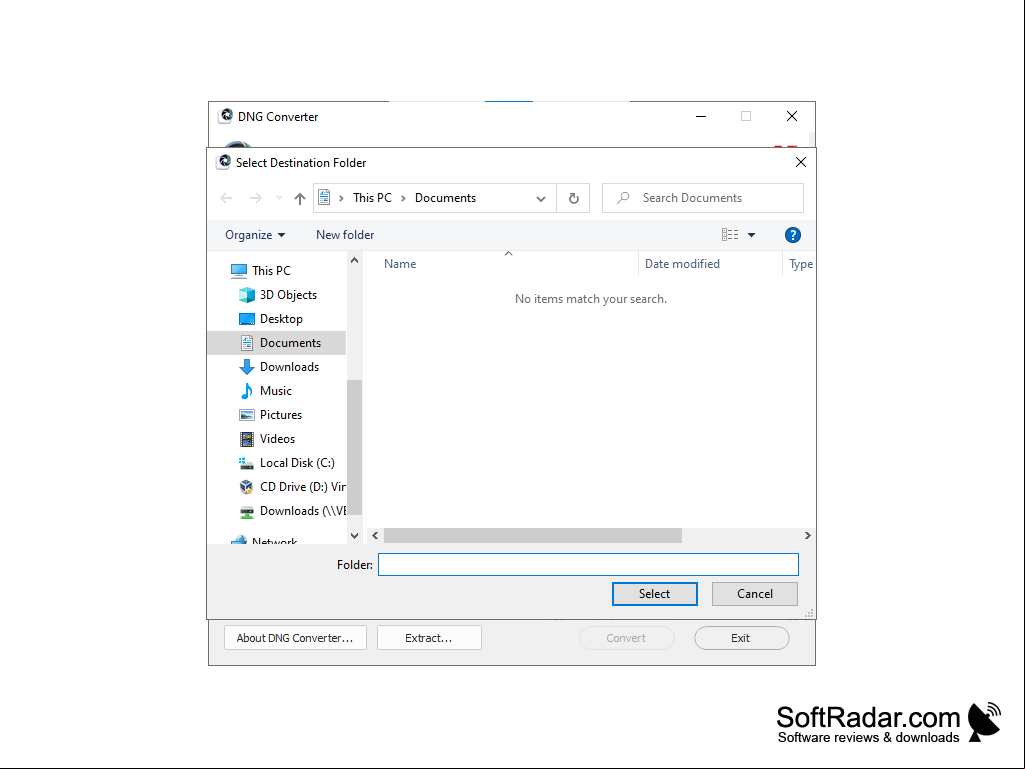Open the view options dropdown arrow
Viewport: 1025px width, 769px height.
(752, 235)
